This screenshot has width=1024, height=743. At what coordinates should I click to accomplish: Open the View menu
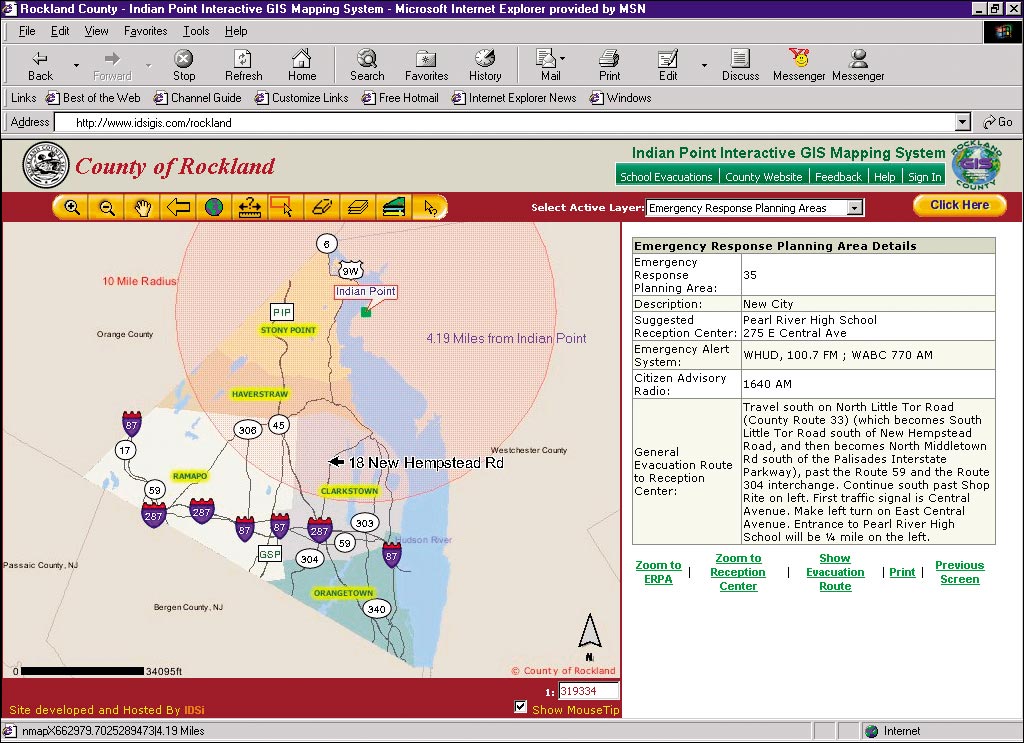pos(96,31)
